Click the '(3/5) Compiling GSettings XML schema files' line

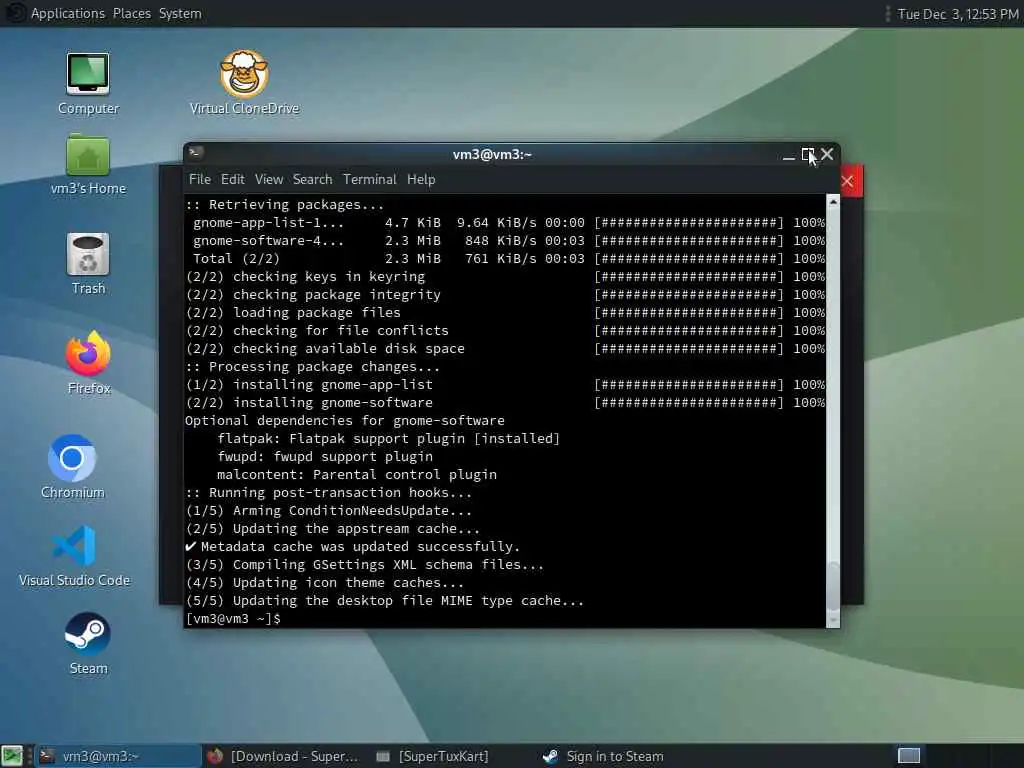click(364, 564)
